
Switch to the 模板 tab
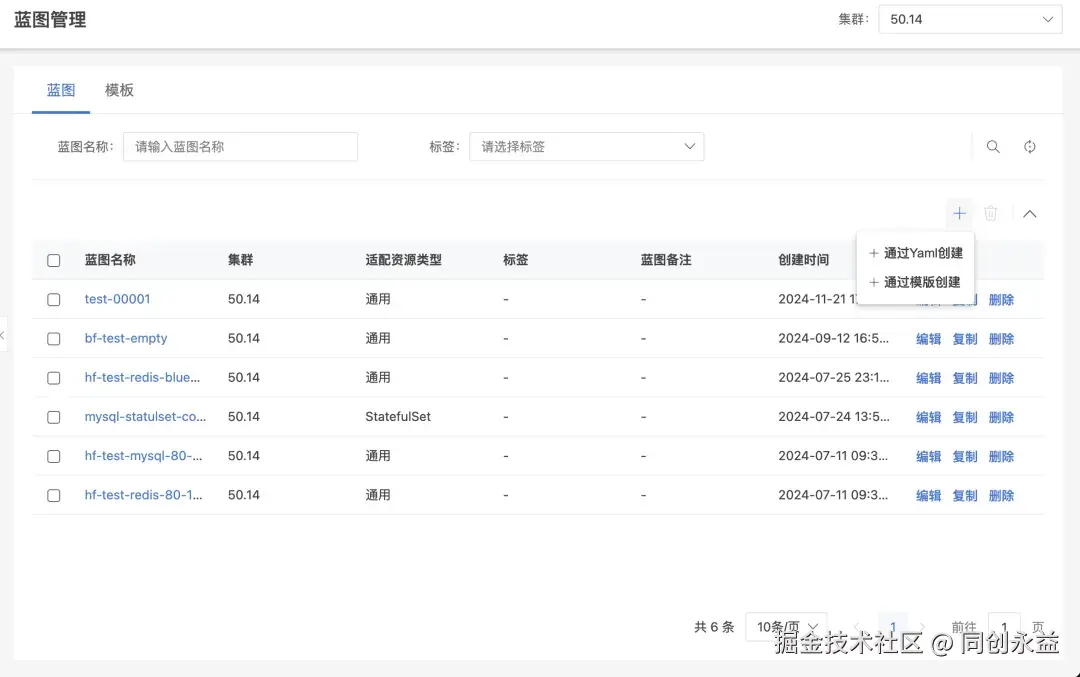pyautogui.click(x=118, y=90)
